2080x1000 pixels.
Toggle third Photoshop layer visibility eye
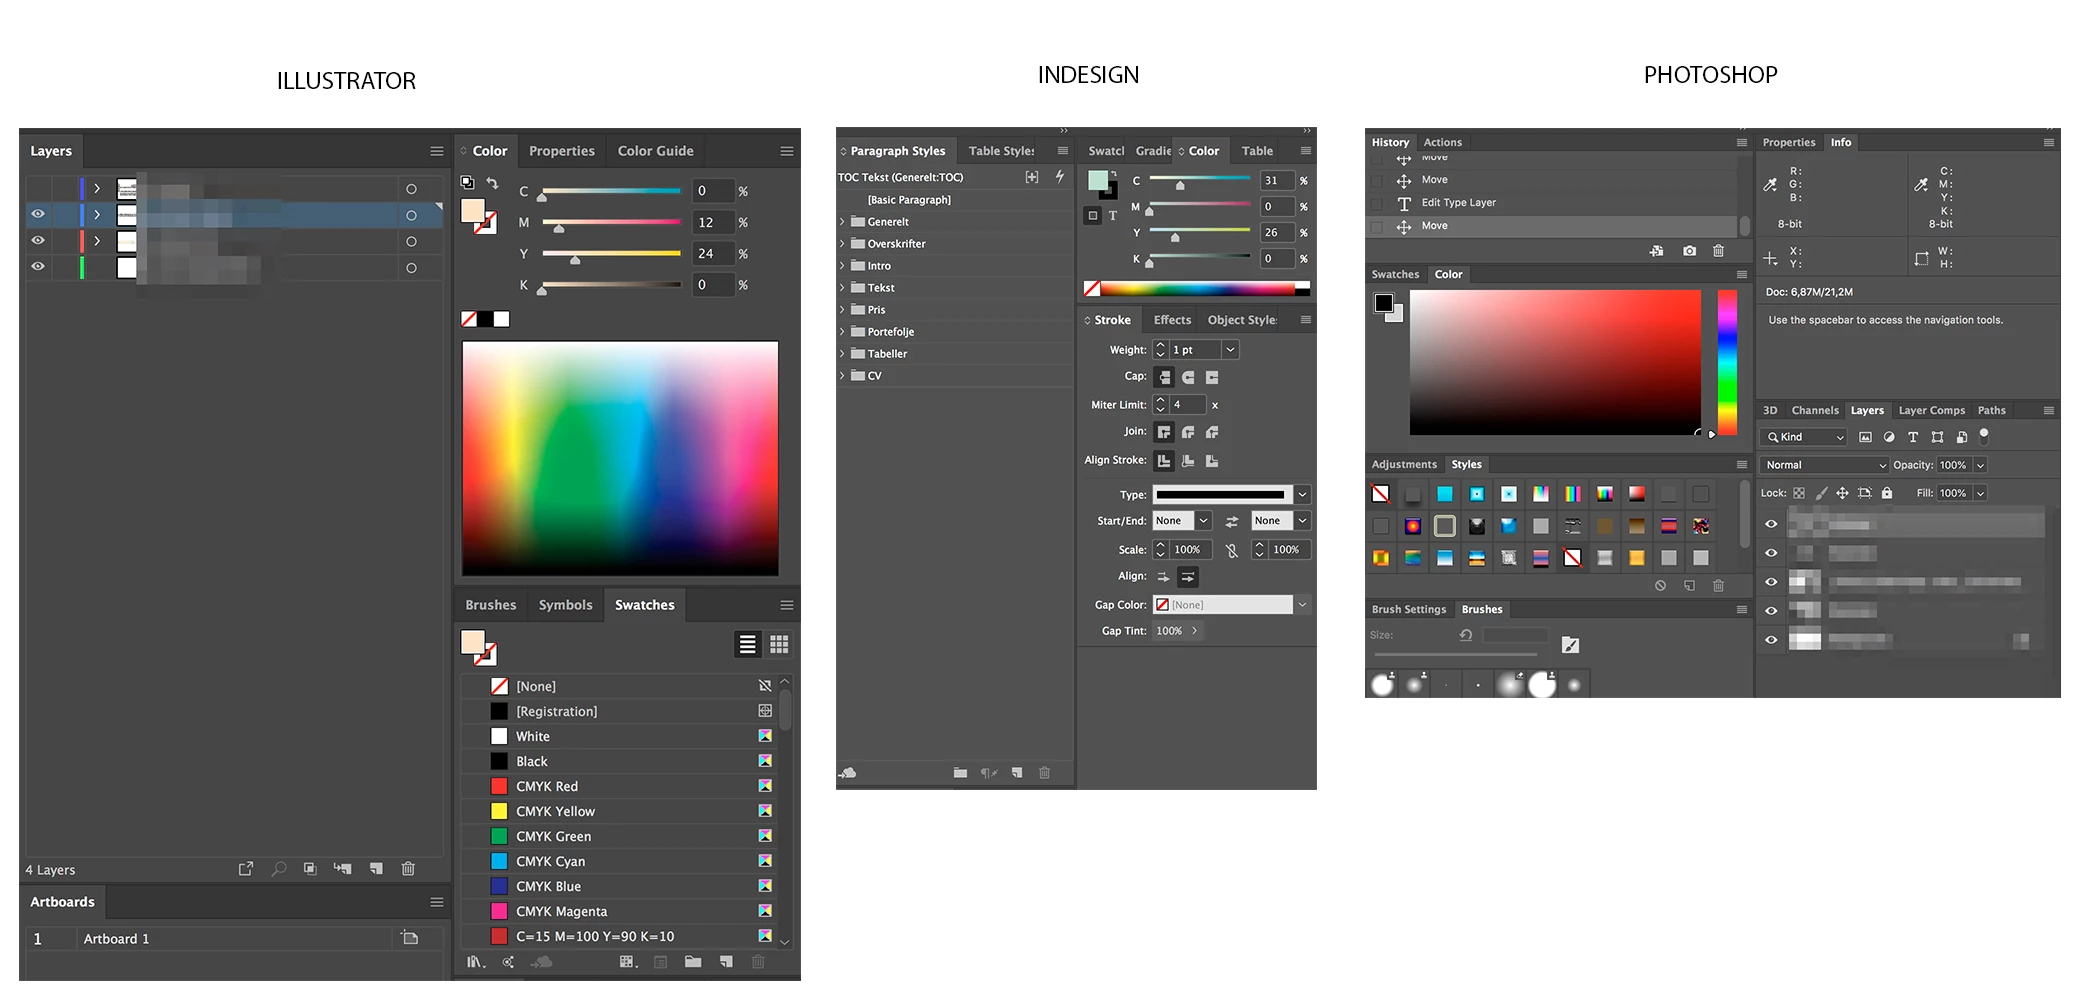pyautogui.click(x=1771, y=582)
